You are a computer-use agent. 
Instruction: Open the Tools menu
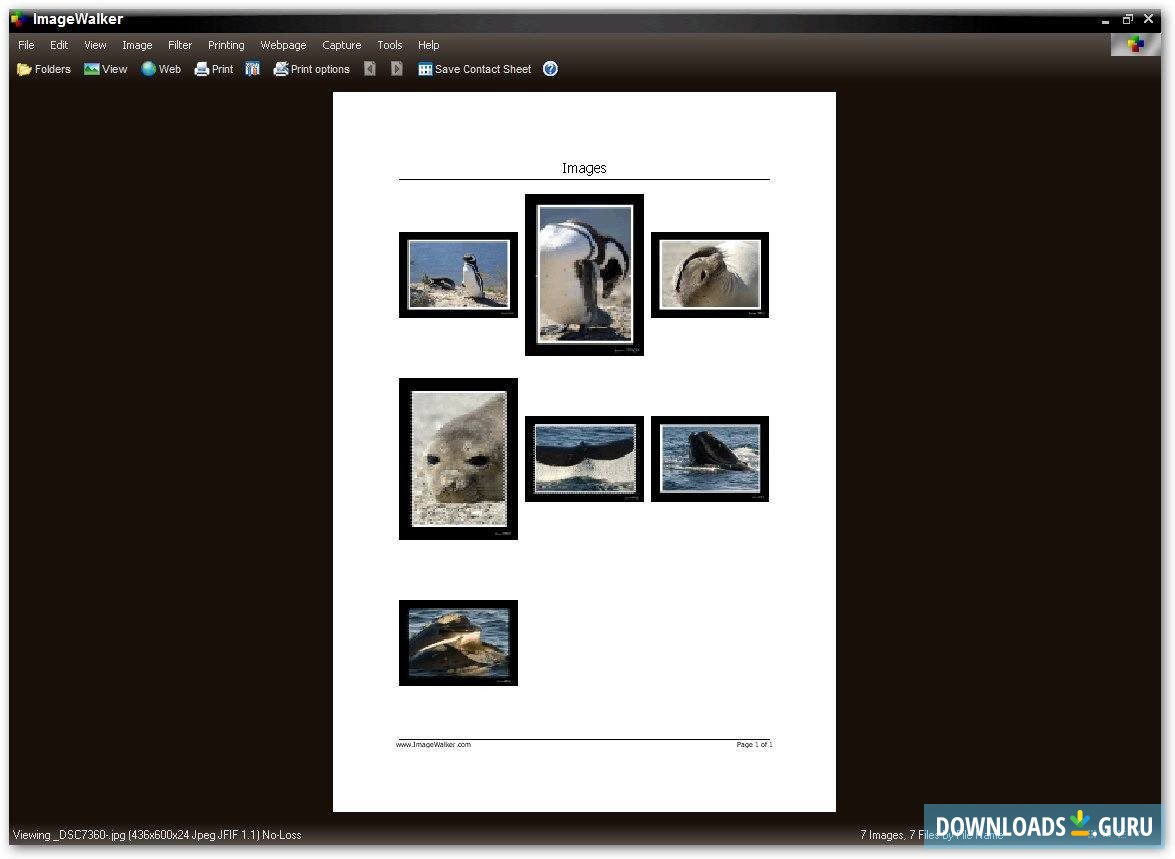[x=389, y=44]
